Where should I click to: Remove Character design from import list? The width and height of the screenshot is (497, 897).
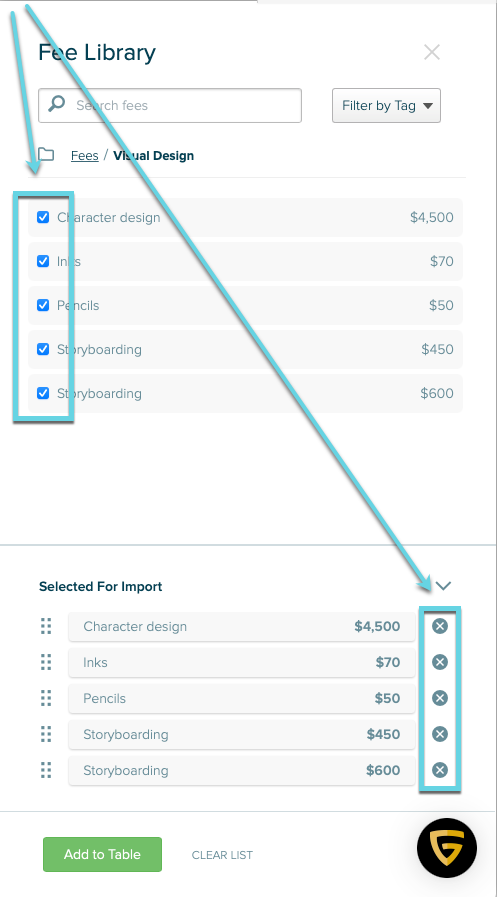tap(439, 626)
